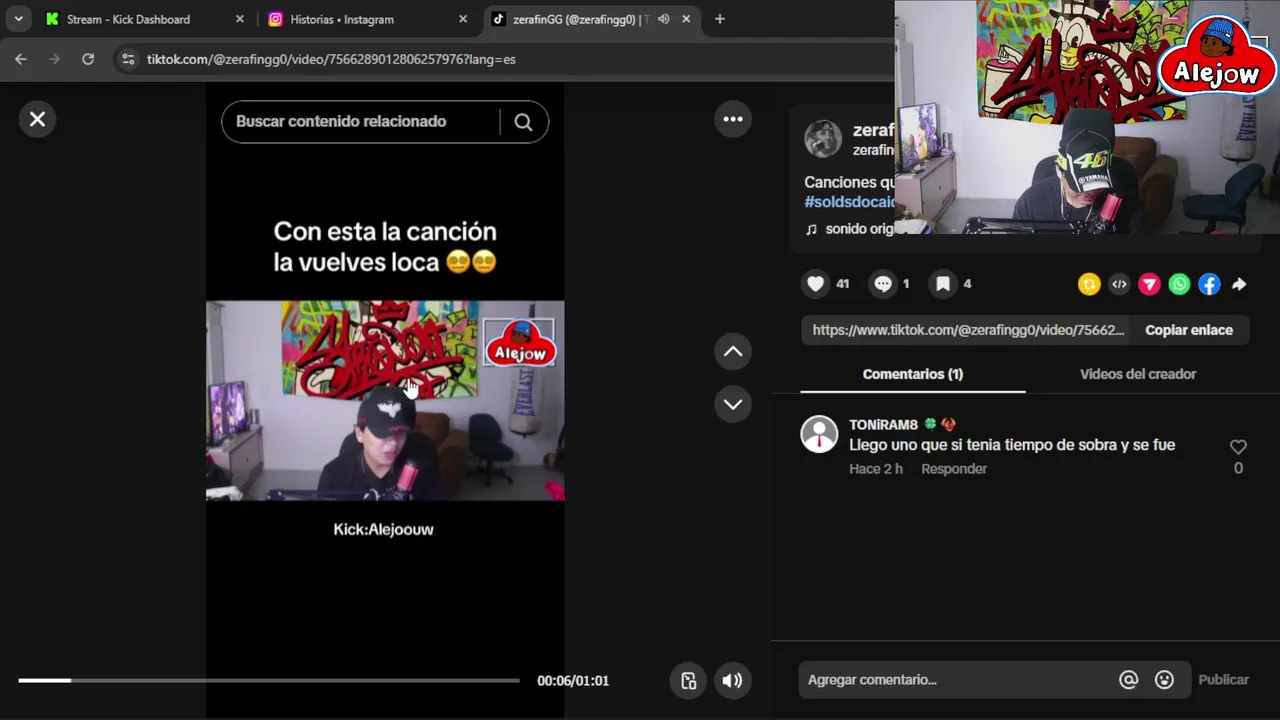Viewport: 1280px width, 720px height.
Task: Mute the video volume speaker icon
Action: 733,680
